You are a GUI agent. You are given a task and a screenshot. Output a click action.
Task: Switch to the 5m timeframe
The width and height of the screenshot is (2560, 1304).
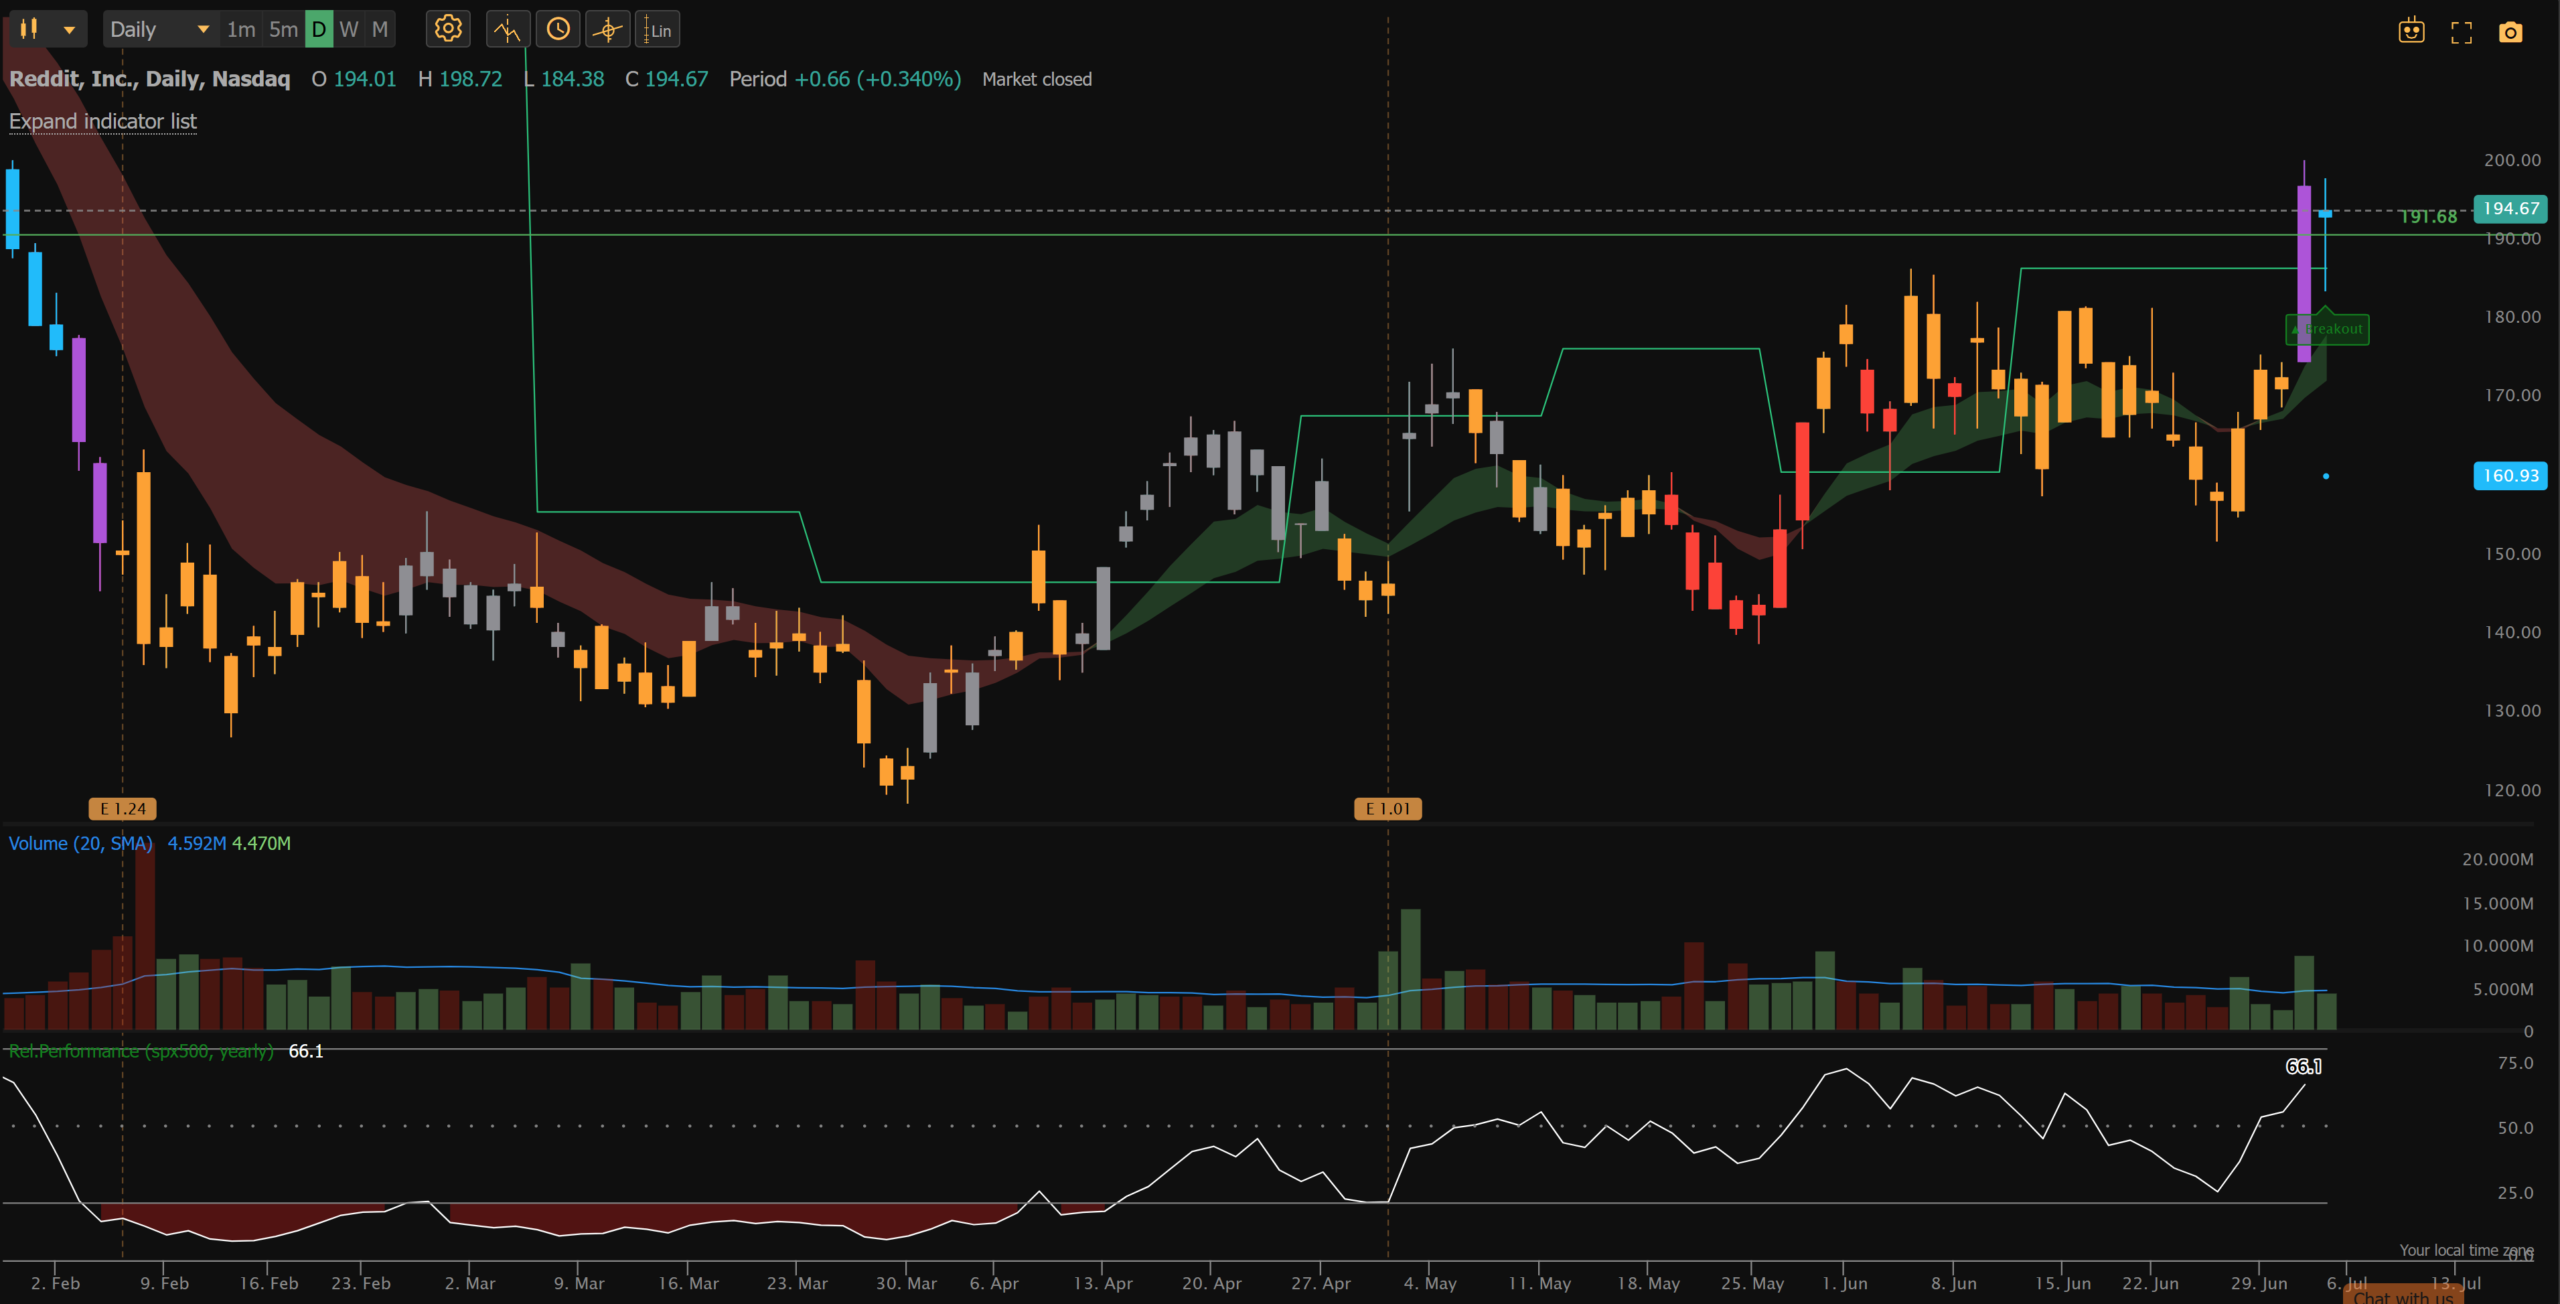283,29
